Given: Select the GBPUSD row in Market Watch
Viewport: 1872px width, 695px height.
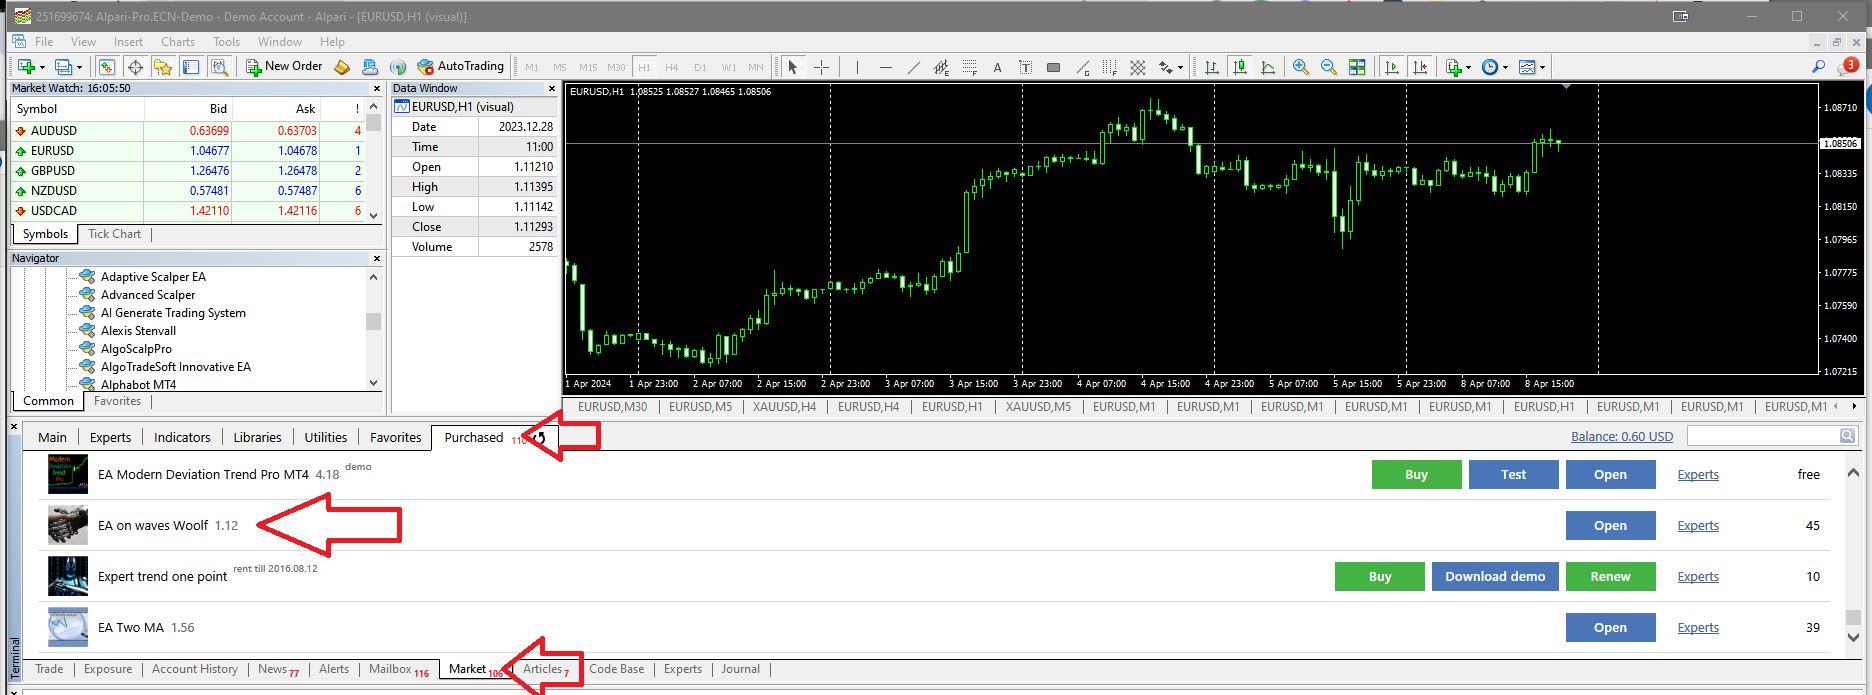Looking at the screenshot, I should (x=189, y=171).
